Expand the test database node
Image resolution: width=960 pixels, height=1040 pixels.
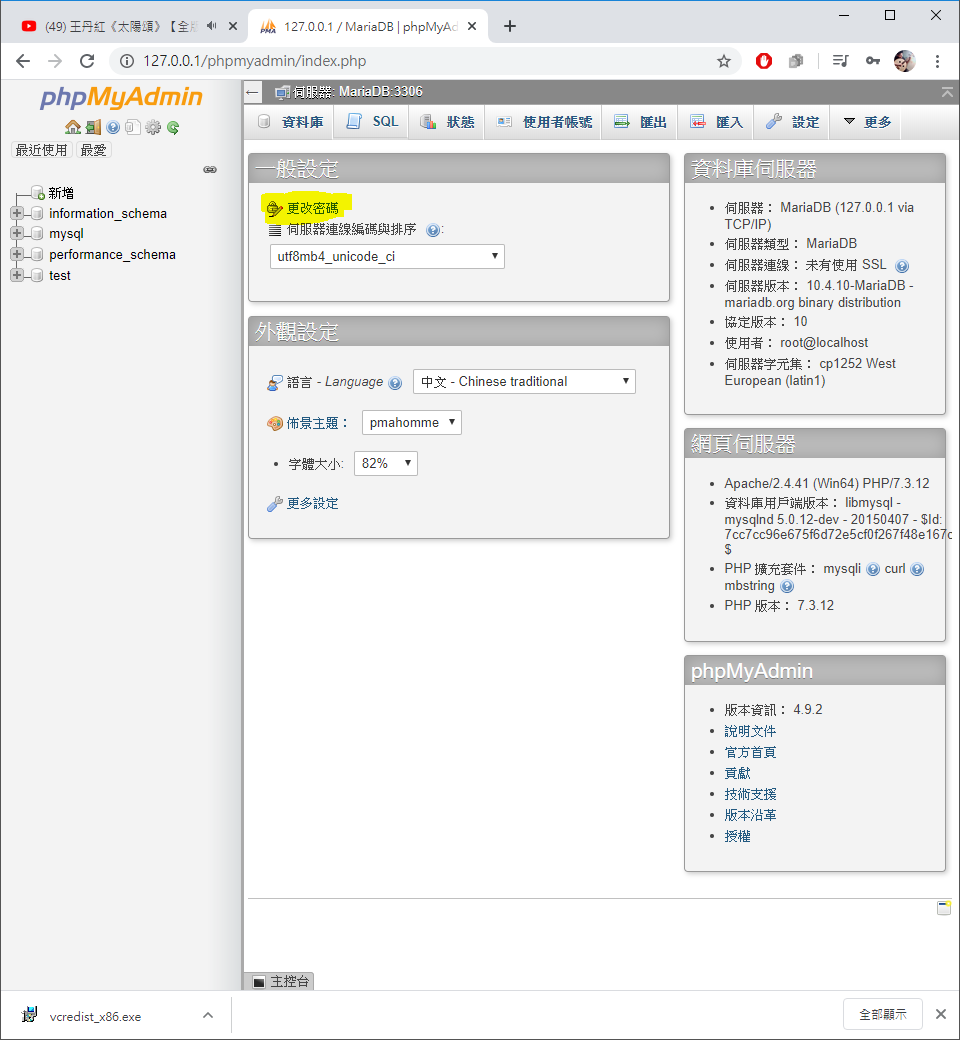17,275
